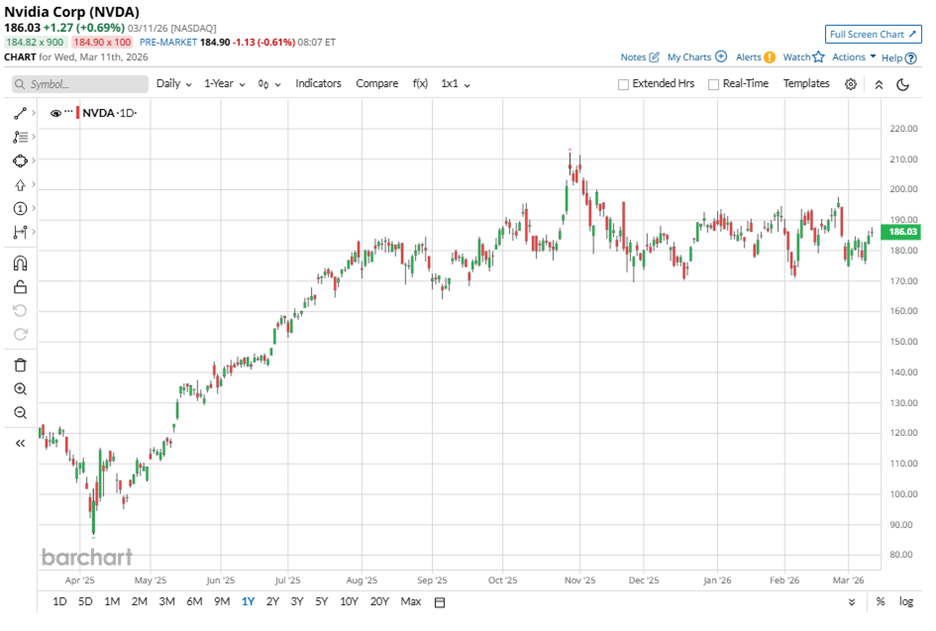Image resolution: width=936 pixels, height=631 pixels.
Task: Click the trash can delete icon
Action: tap(20, 365)
